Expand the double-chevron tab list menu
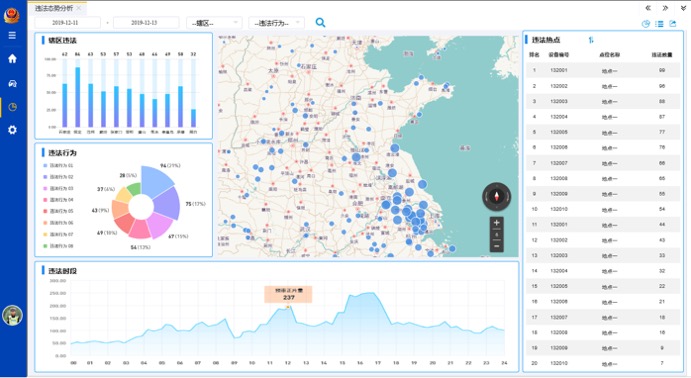Image resolution: width=691 pixels, height=378 pixels. (684, 8)
